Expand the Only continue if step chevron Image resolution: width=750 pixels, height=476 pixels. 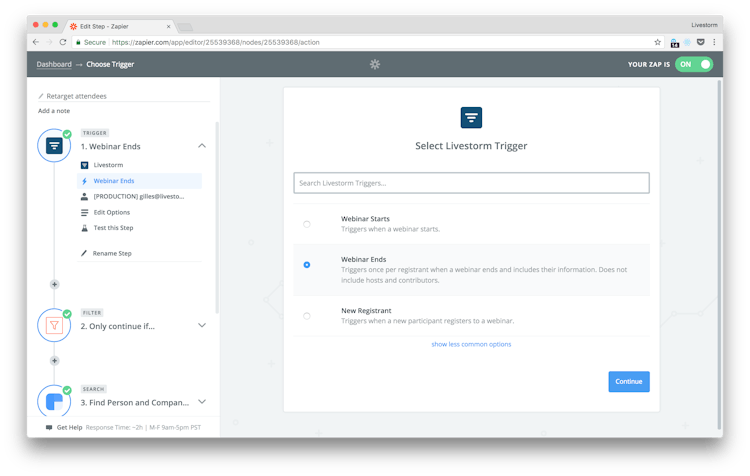click(202, 325)
